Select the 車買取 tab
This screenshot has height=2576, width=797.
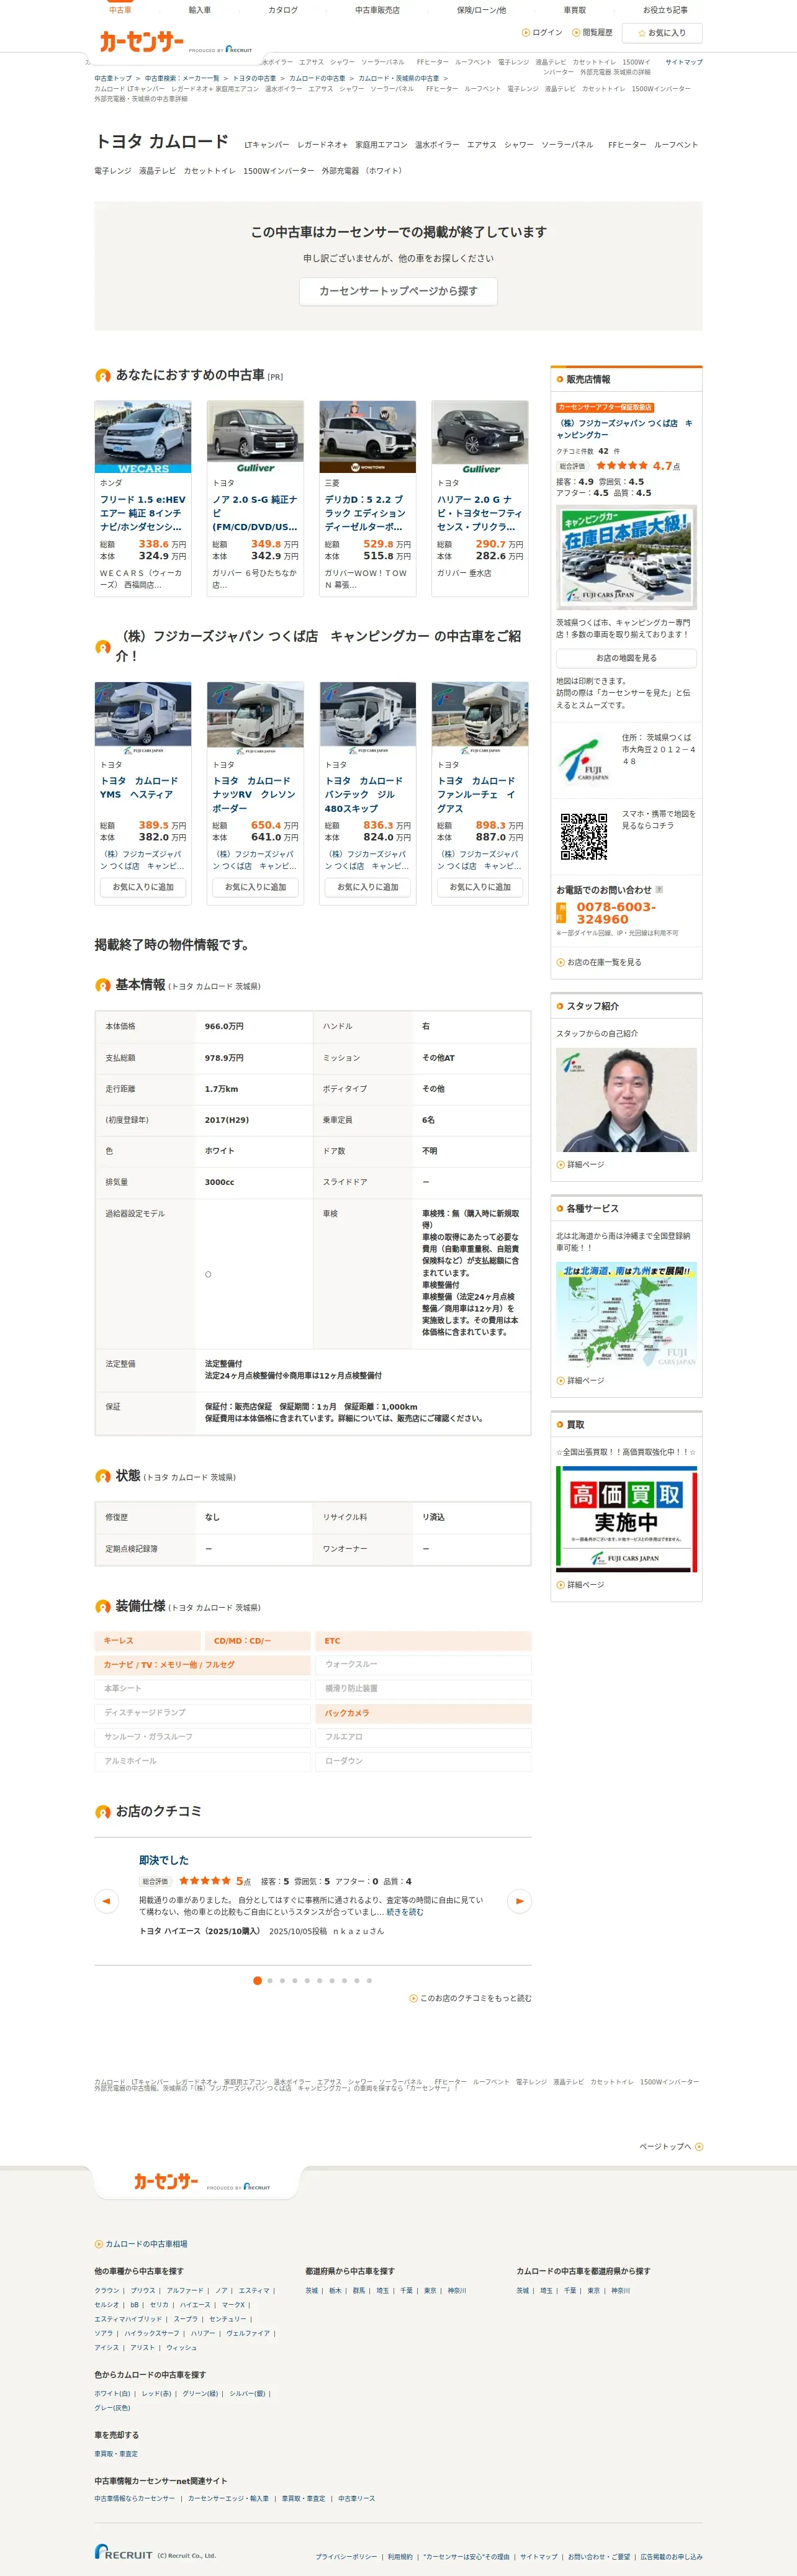pos(575,10)
